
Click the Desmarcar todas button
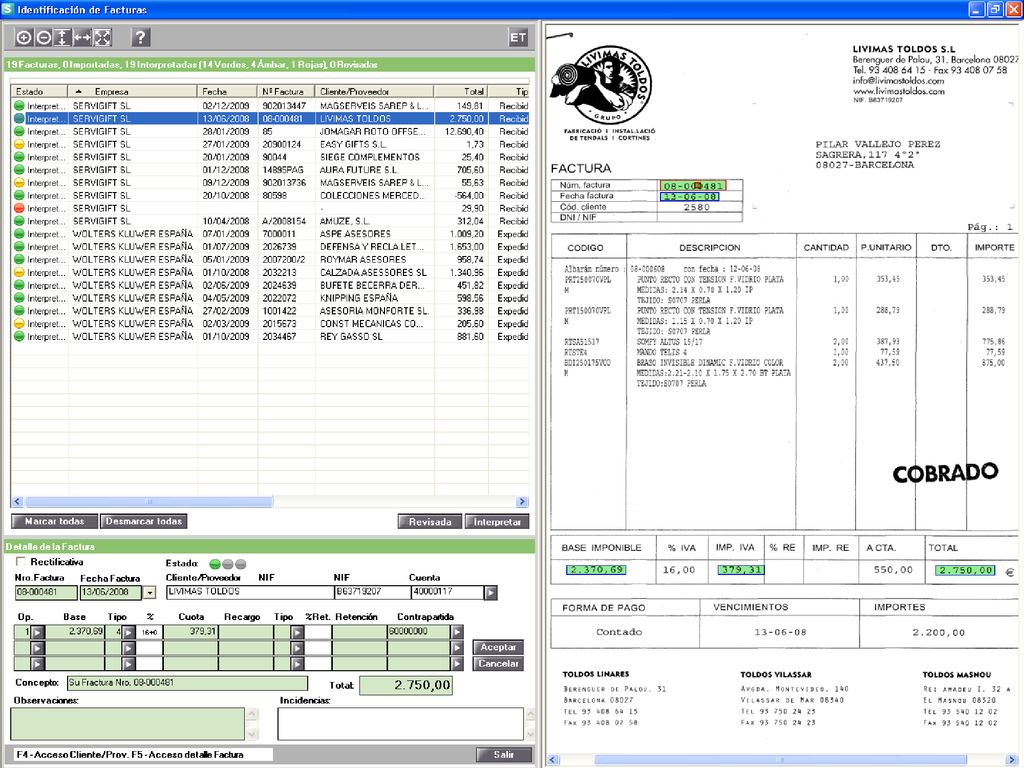[x=144, y=521]
